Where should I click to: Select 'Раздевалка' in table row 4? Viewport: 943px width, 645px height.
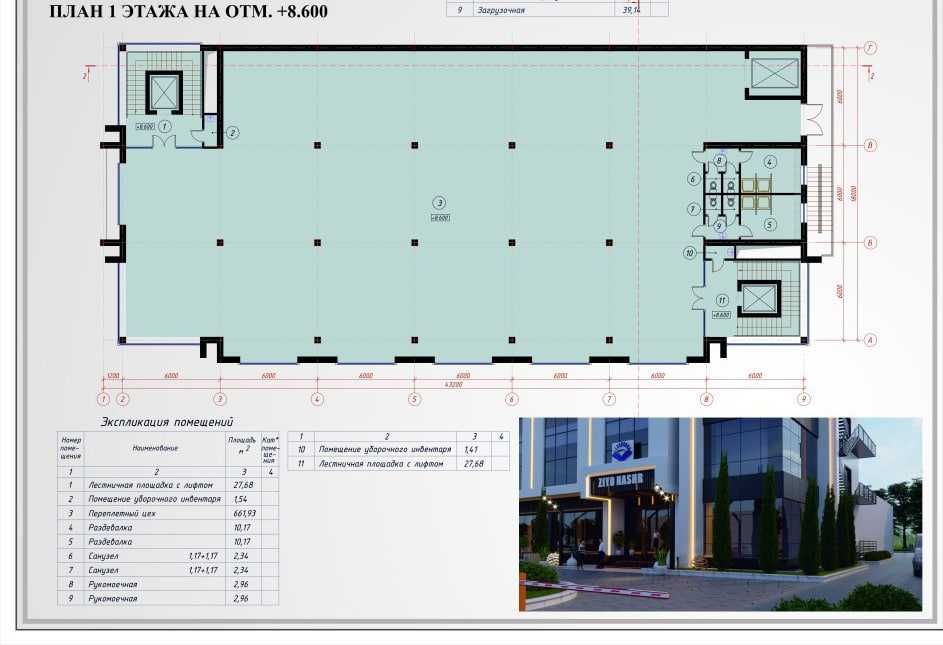110,528
